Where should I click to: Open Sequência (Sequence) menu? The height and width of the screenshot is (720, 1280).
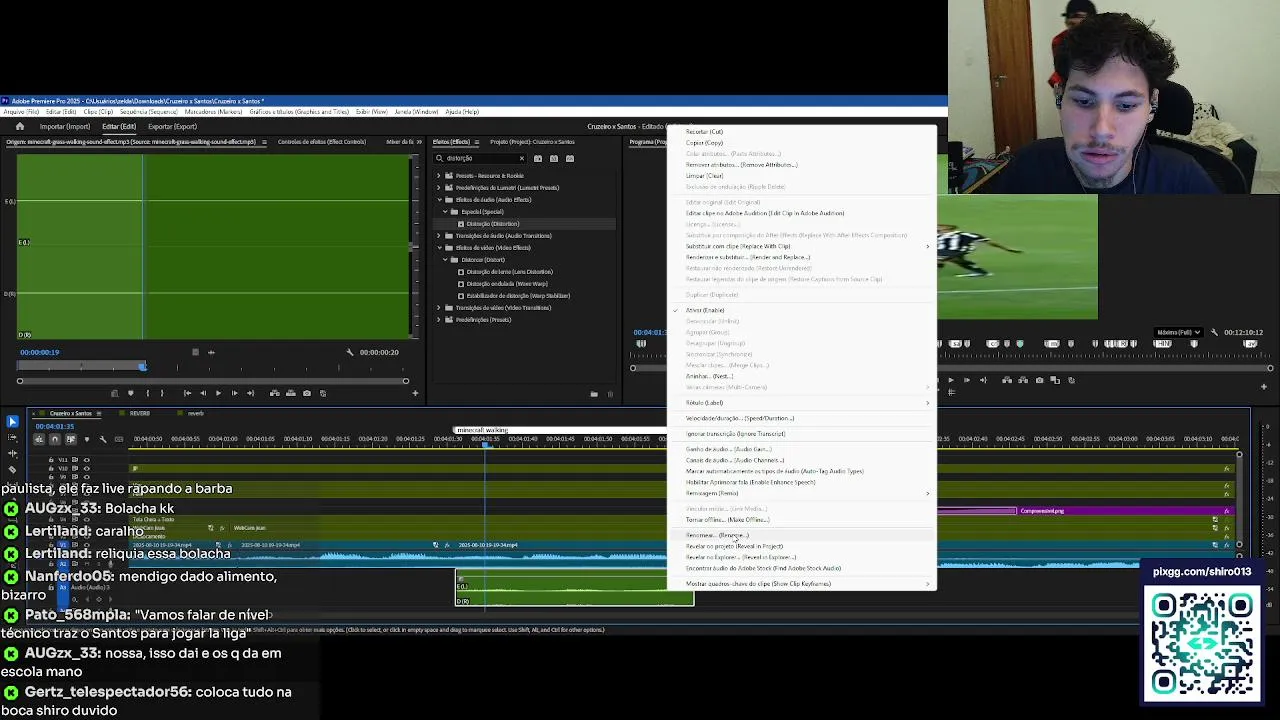(149, 112)
